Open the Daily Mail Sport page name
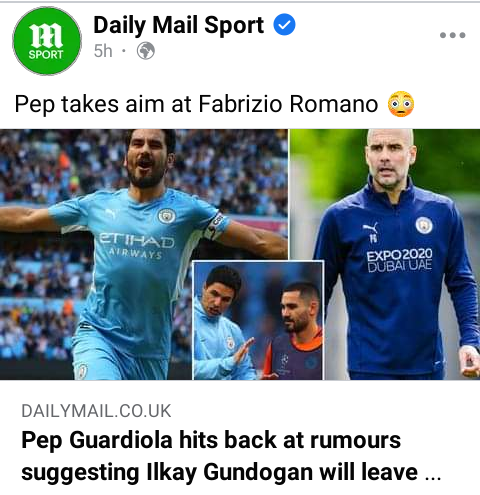This screenshot has width=480, height=495. click(179, 25)
